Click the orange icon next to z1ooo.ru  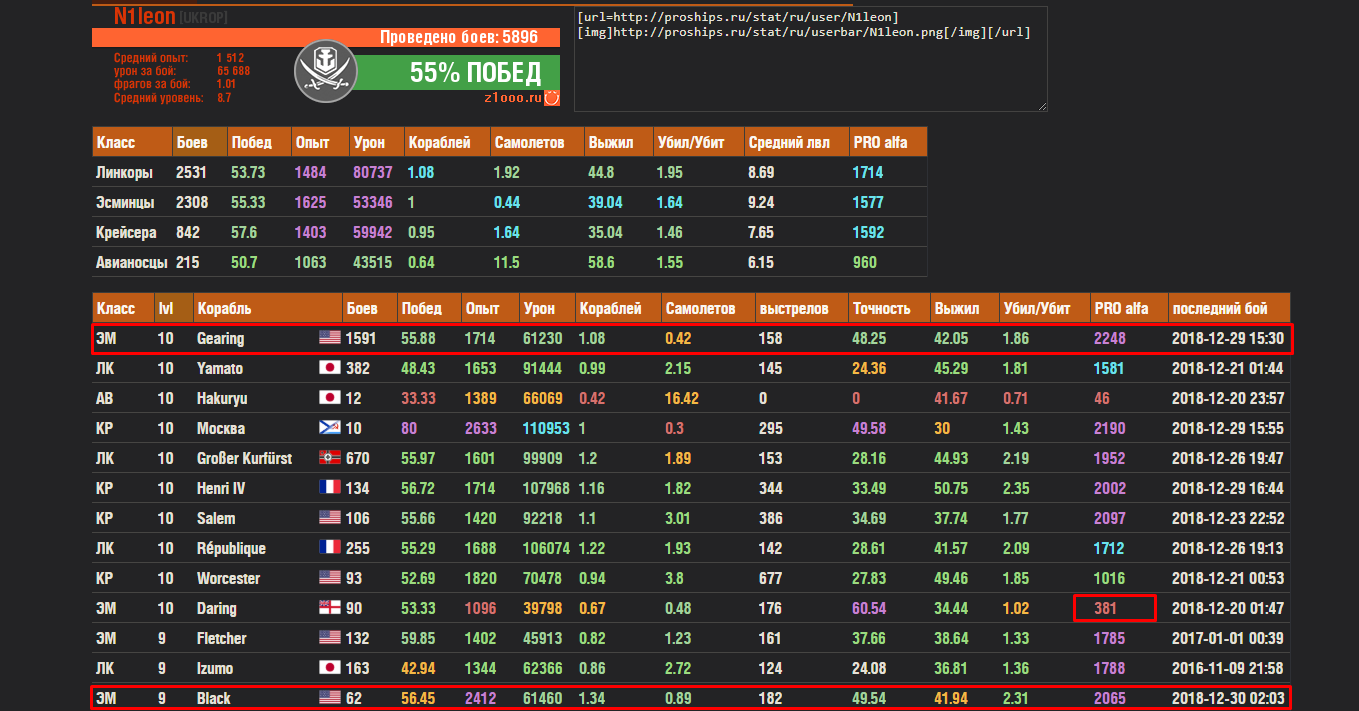552,98
